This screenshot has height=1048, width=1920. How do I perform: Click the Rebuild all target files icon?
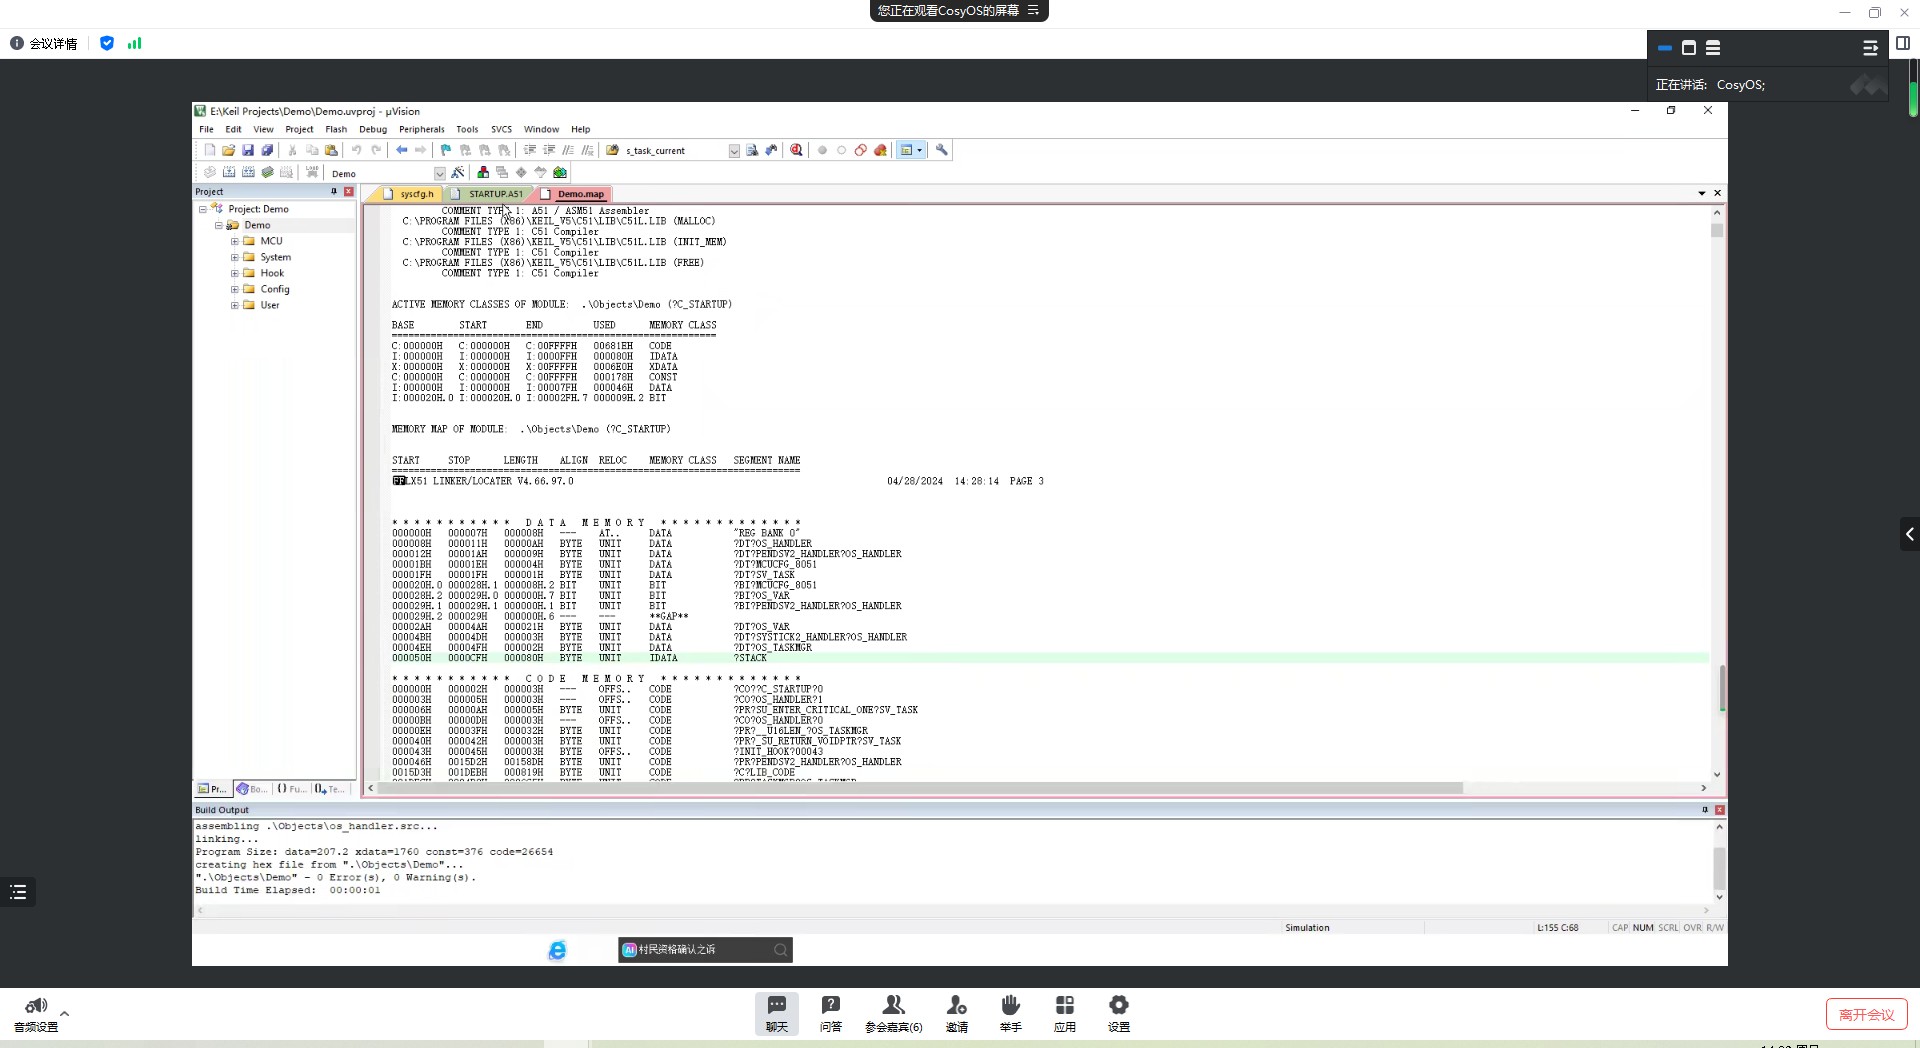(248, 172)
